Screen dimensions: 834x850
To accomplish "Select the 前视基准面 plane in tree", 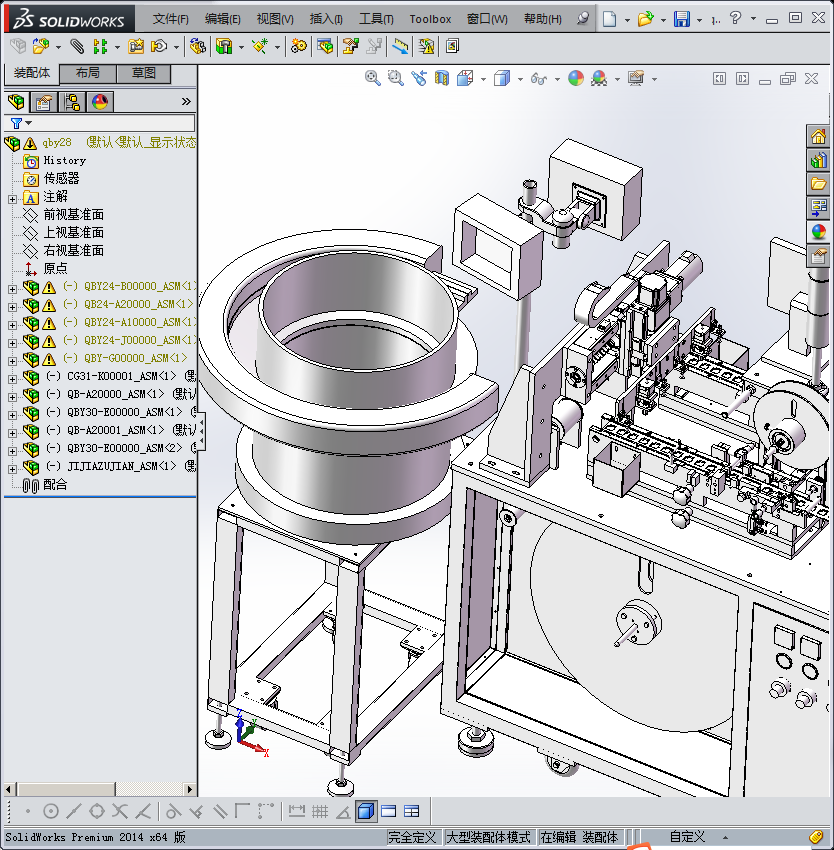I will click(x=73, y=215).
